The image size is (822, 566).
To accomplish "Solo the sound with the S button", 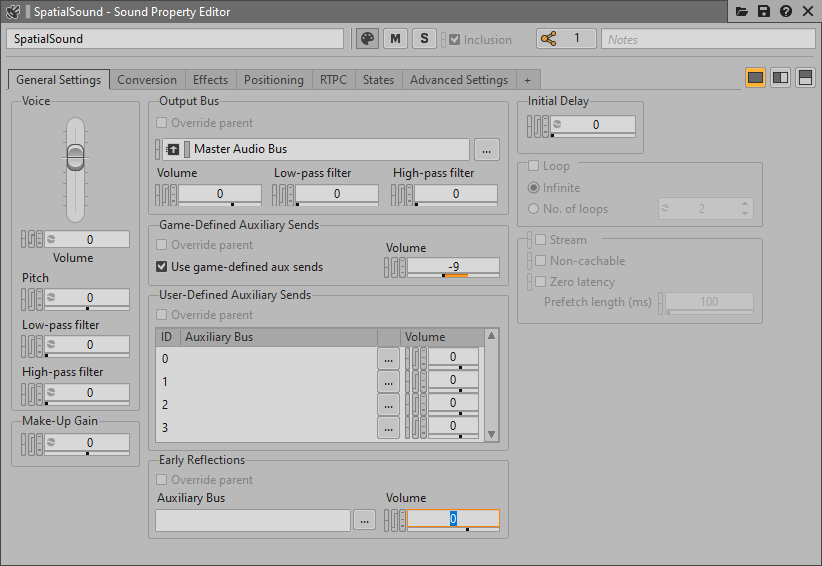I will coord(424,39).
